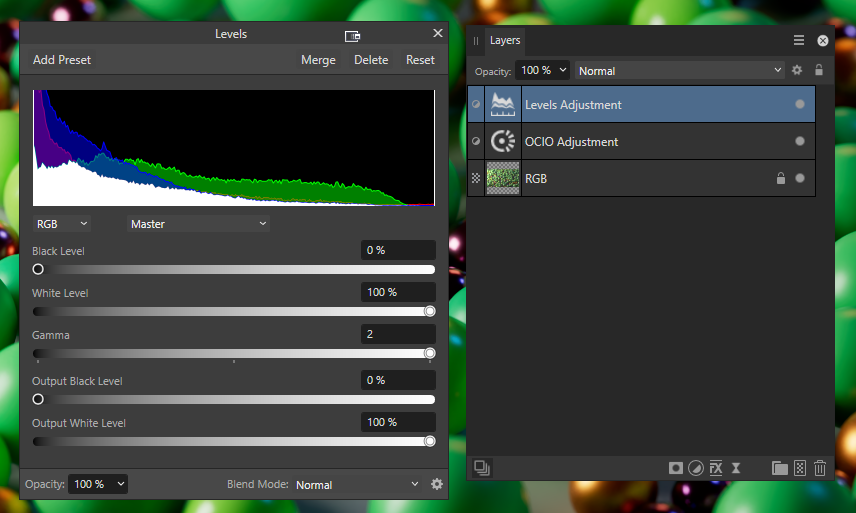Click the Output Black Level slider handle
This screenshot has height=513, width=856.
38,399
